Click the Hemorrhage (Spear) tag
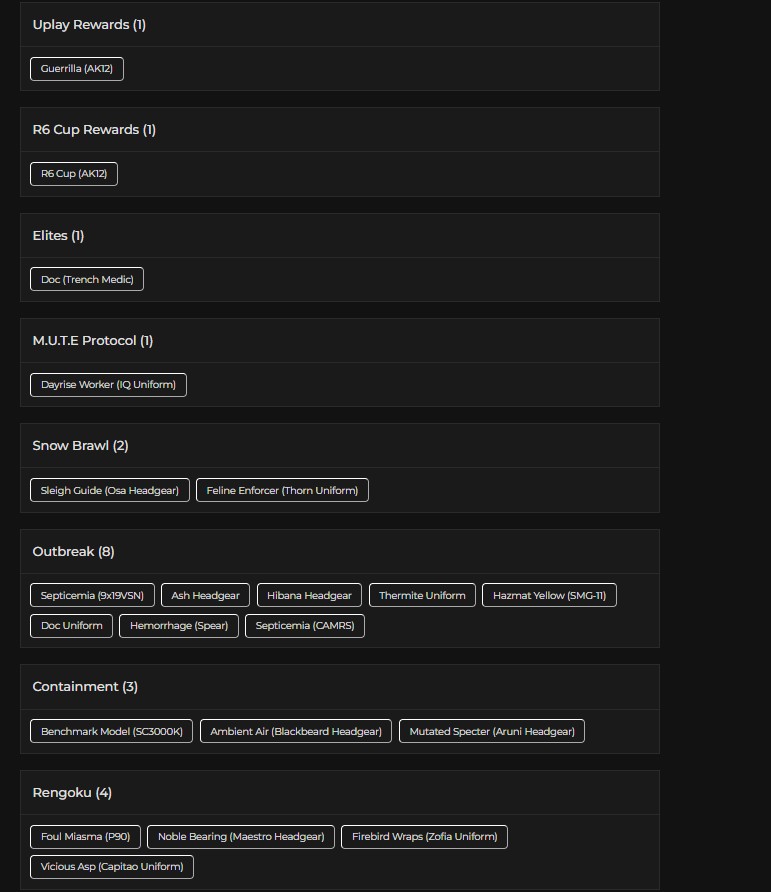 coord(179,626)
